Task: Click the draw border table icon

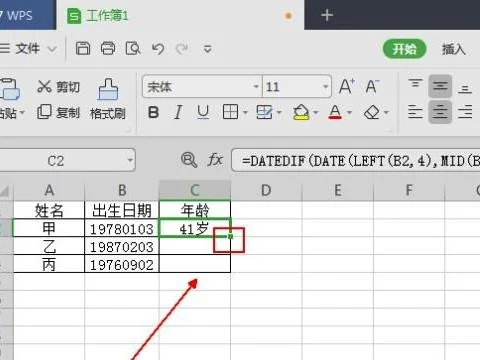Action: pos(264,112)
